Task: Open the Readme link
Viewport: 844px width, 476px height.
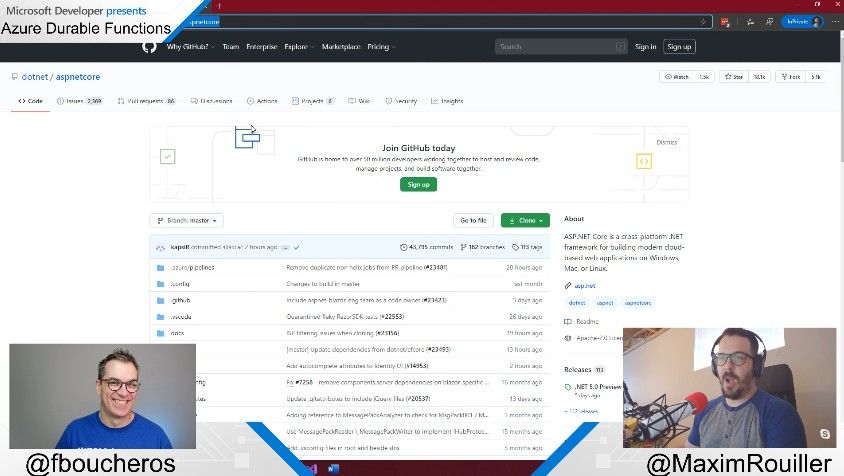Action: point(587,321)
